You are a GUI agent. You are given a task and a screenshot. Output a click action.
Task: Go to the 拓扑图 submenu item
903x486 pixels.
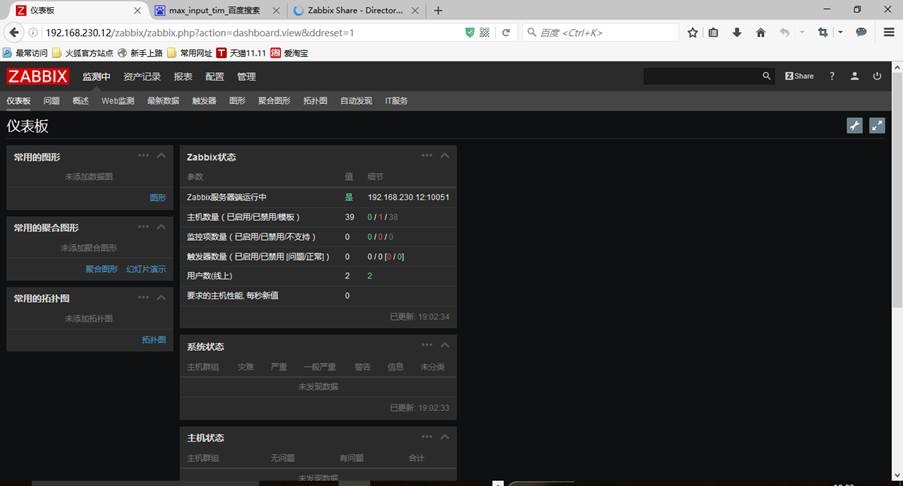pos(315,101)
